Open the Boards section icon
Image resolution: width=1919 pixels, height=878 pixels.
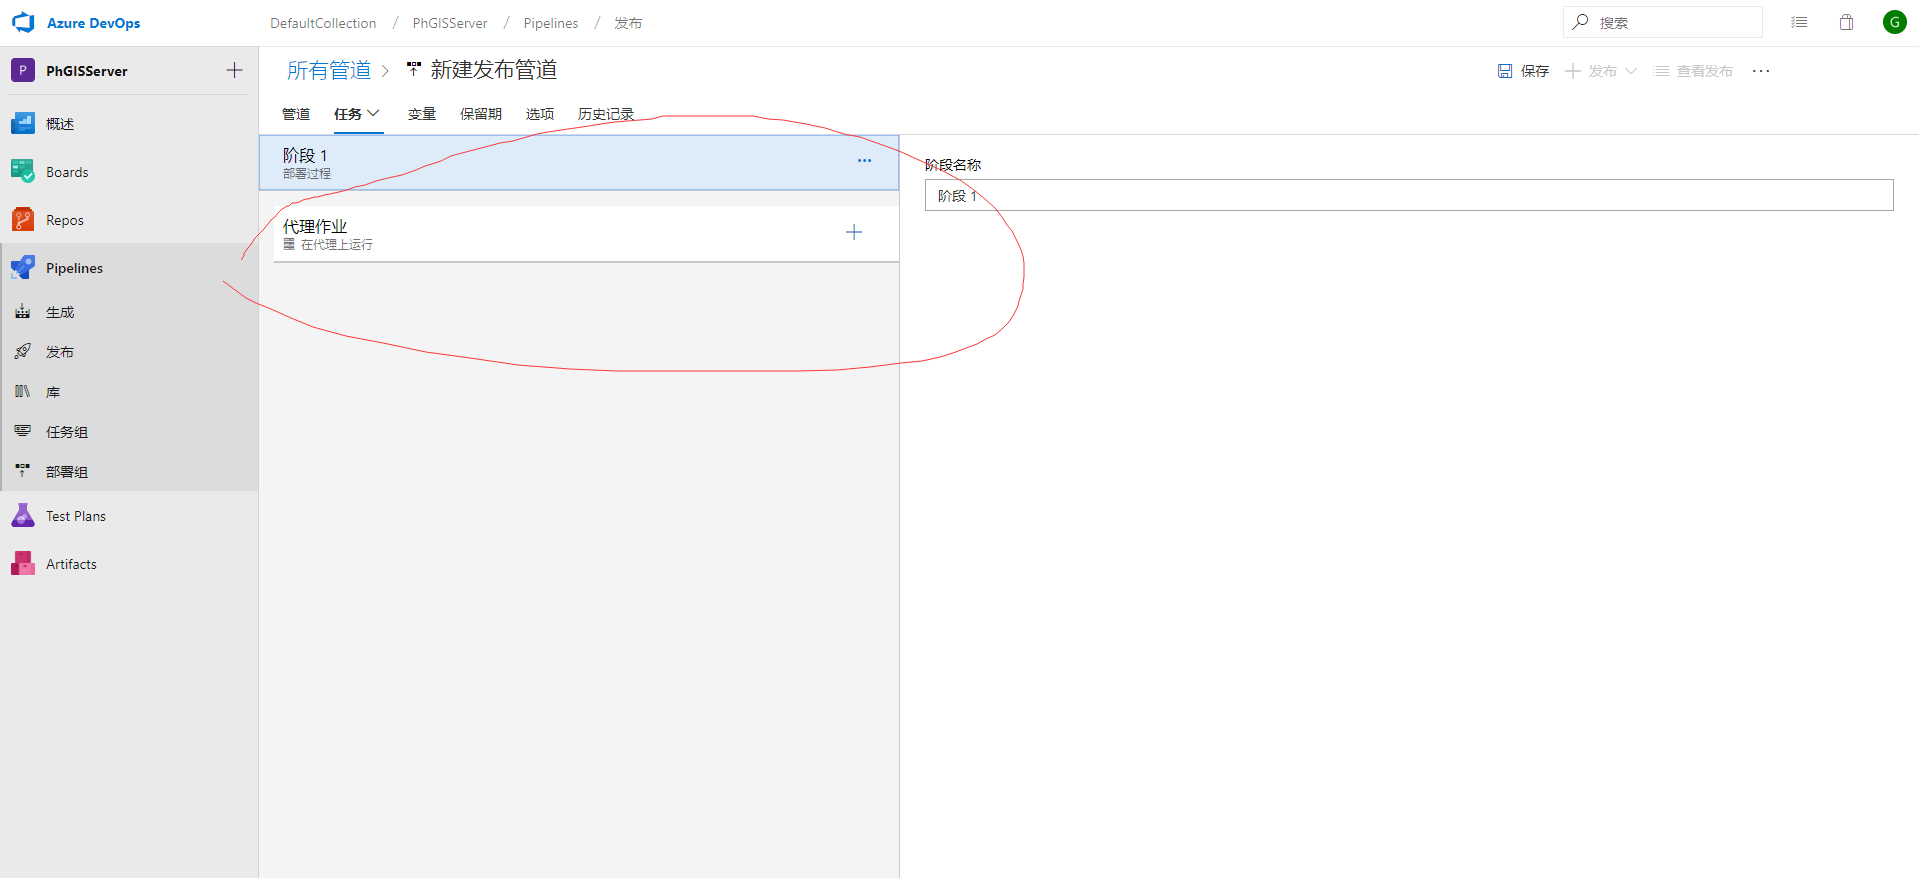click(x=23, y=171)
